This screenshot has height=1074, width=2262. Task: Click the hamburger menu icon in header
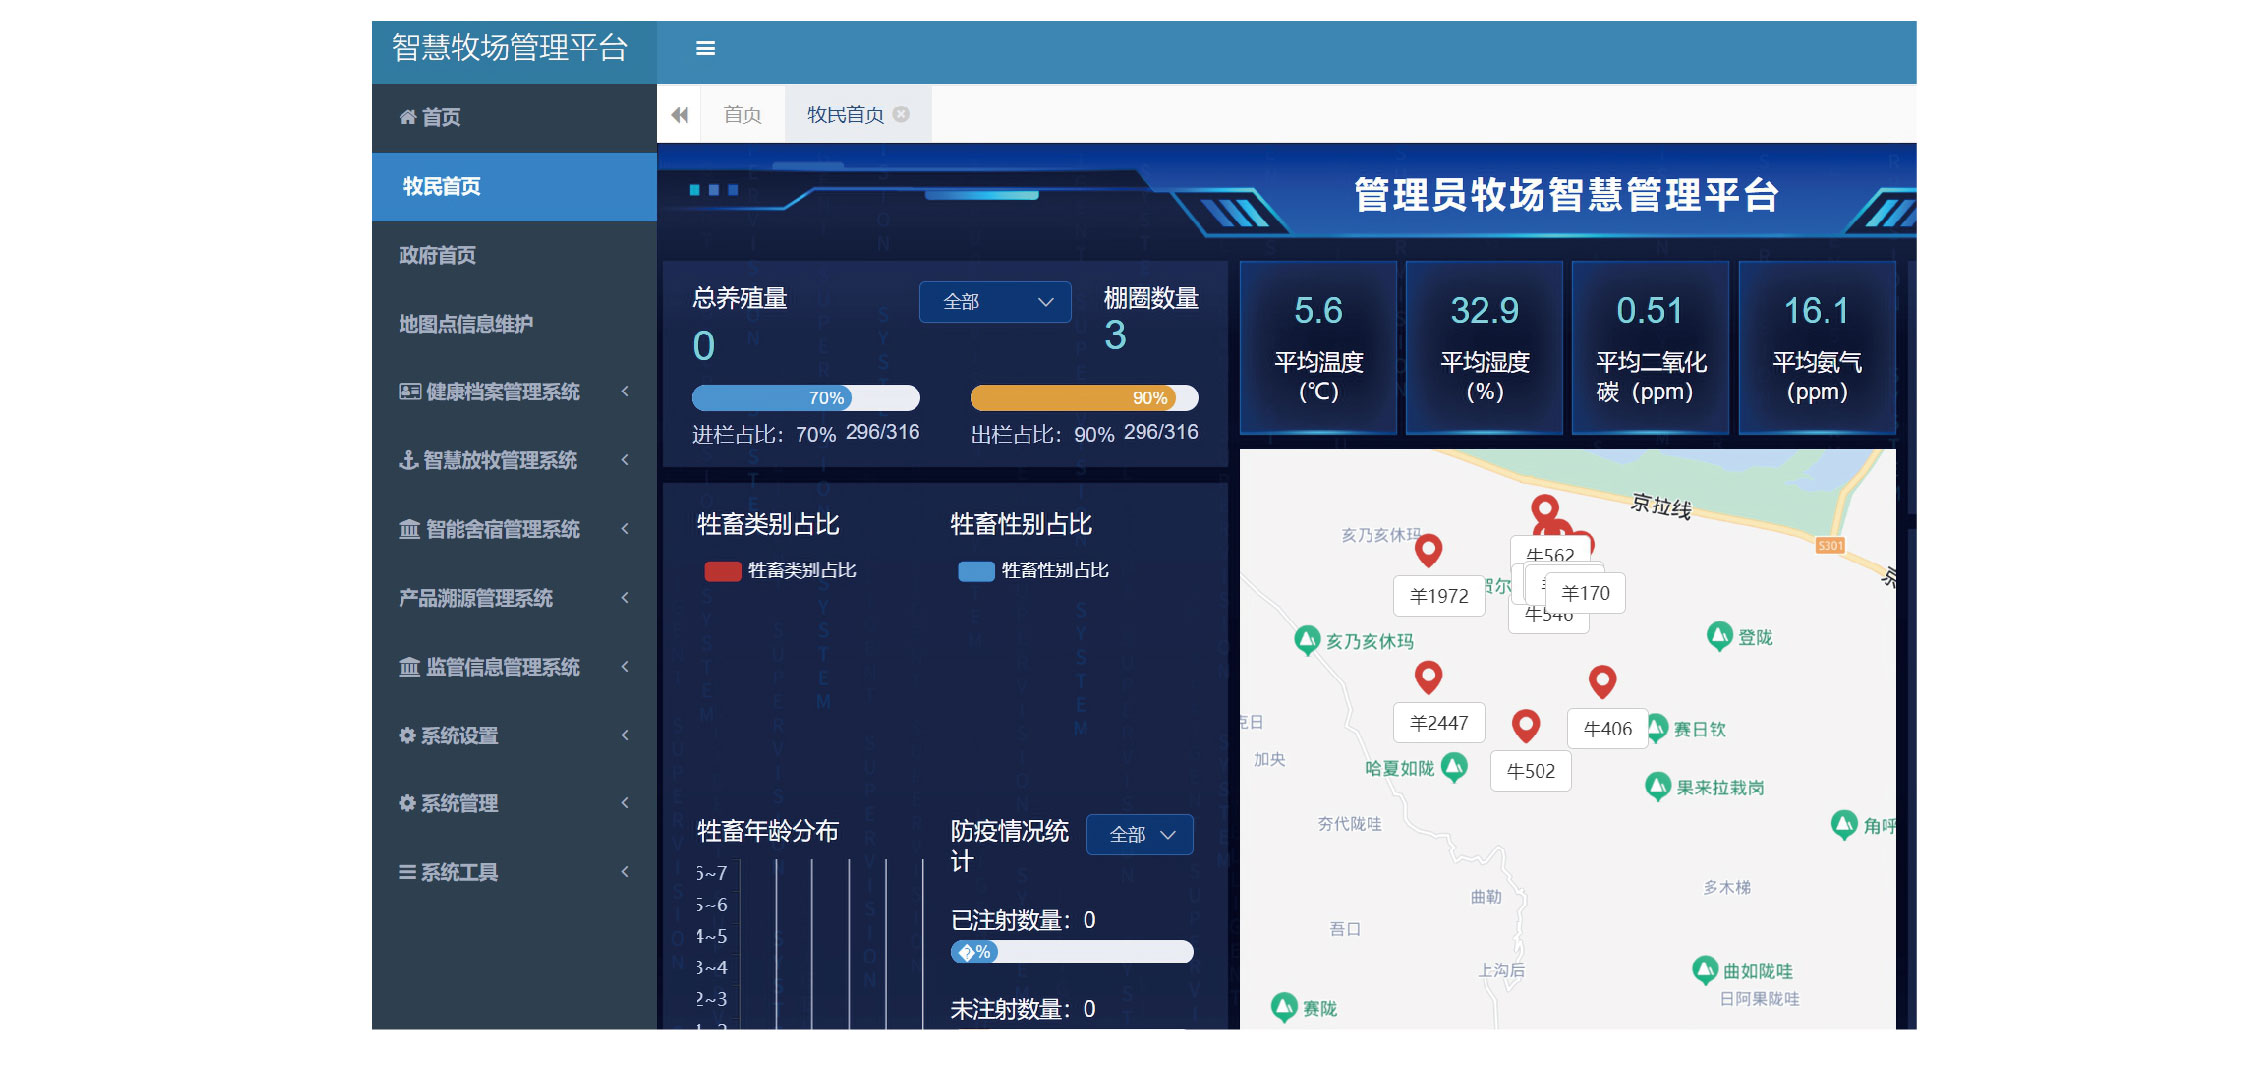[x=705, y=48]
